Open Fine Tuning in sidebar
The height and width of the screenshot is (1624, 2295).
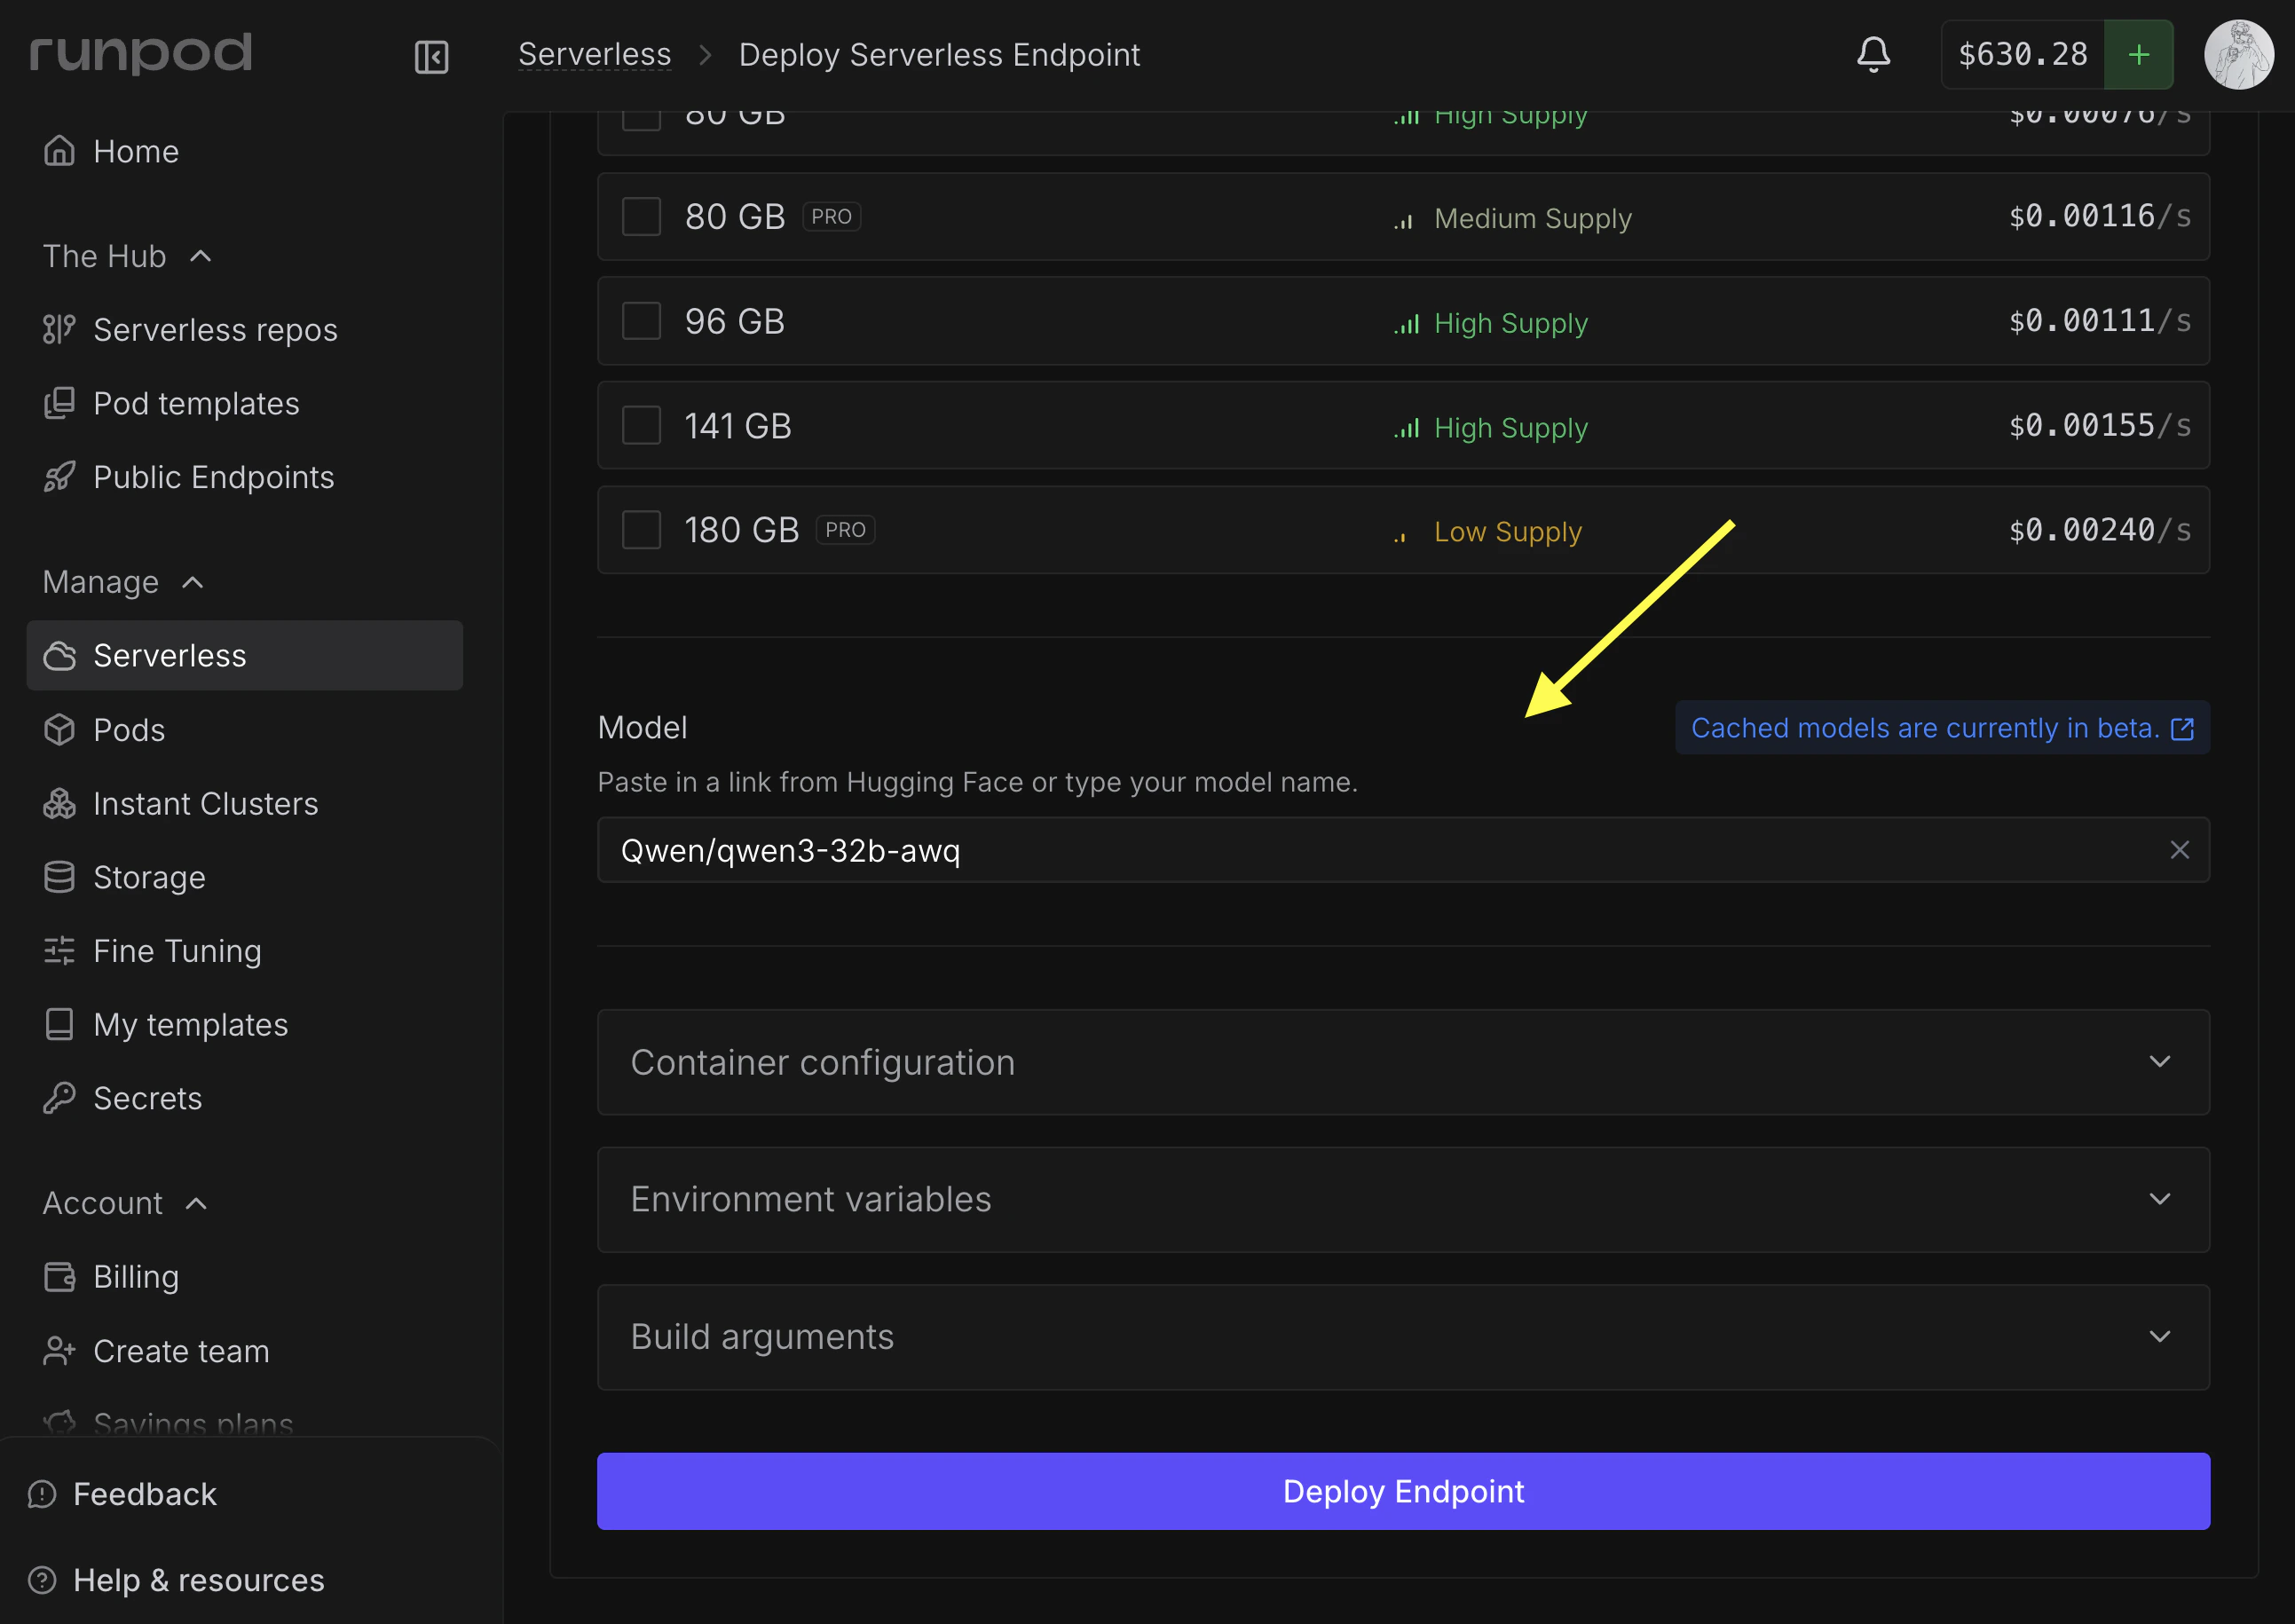click(177, 951)
